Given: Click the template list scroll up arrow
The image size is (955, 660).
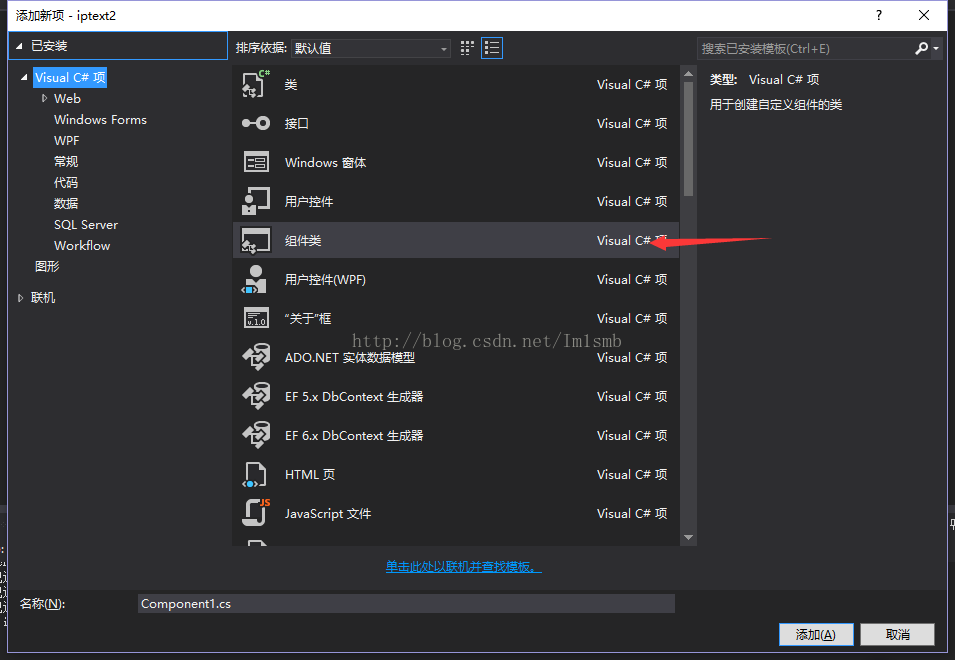Looking at the screenshot, I should pyautogui.click(x=688, y=74).
